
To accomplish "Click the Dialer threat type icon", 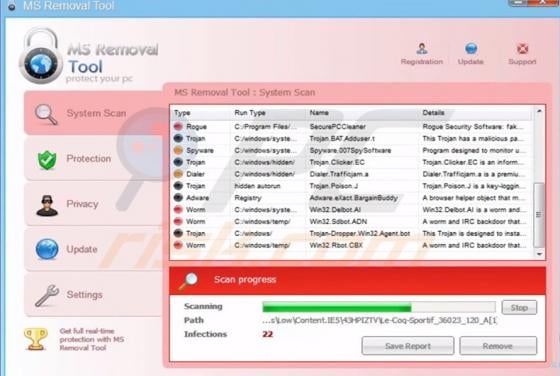I will tap(178, 174).
